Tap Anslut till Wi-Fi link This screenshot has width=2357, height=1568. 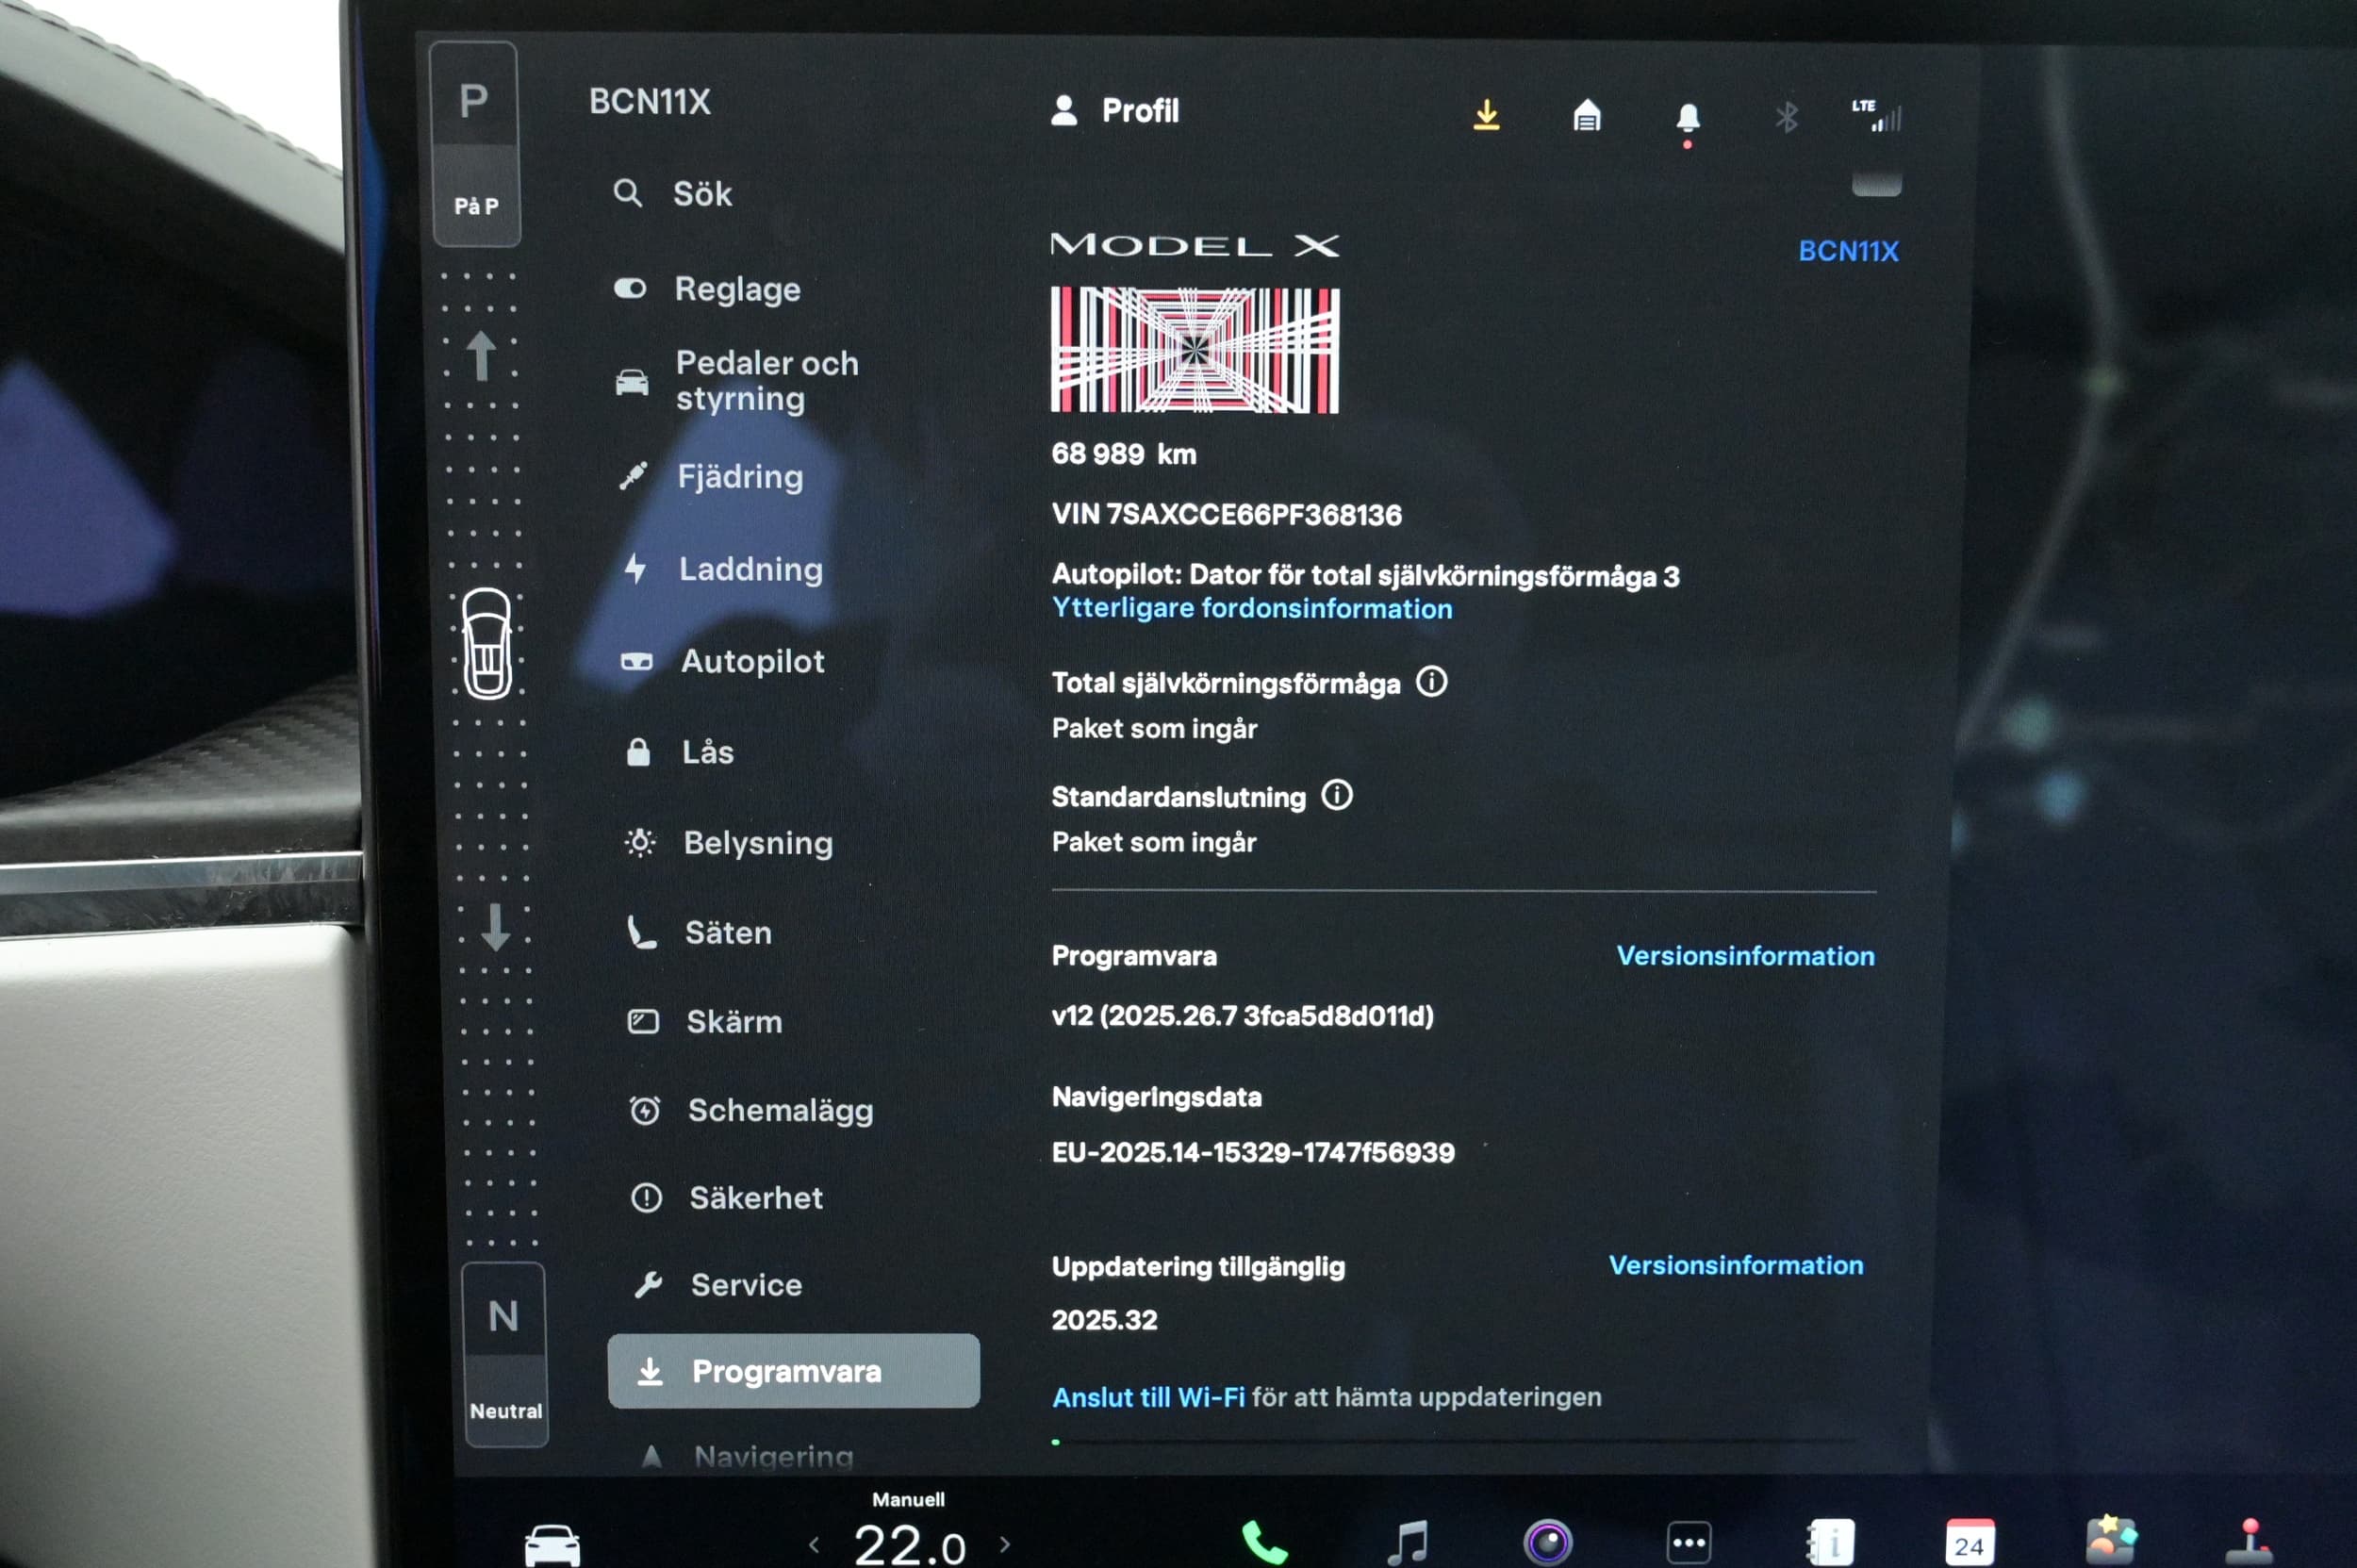[1149, 1397]
